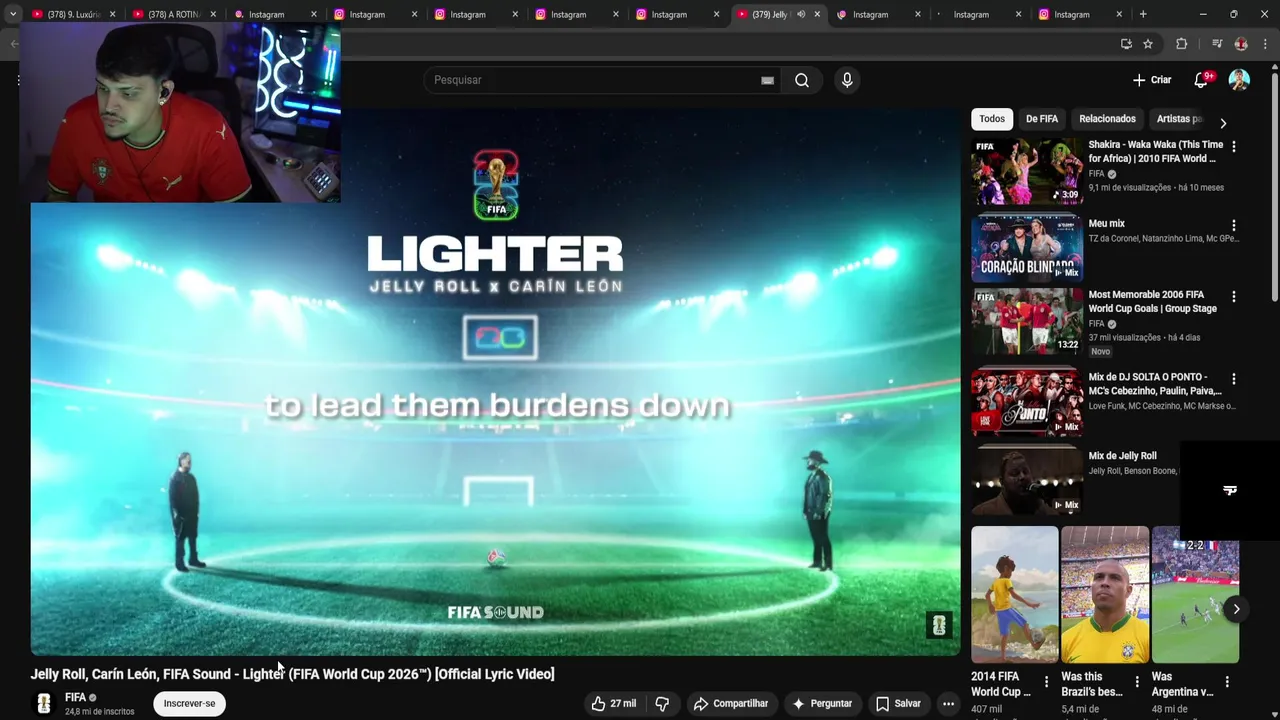The width and height of the screenshot is (1280, 720).
Task: Click the Salvar save button
Action: click(898, 704)
